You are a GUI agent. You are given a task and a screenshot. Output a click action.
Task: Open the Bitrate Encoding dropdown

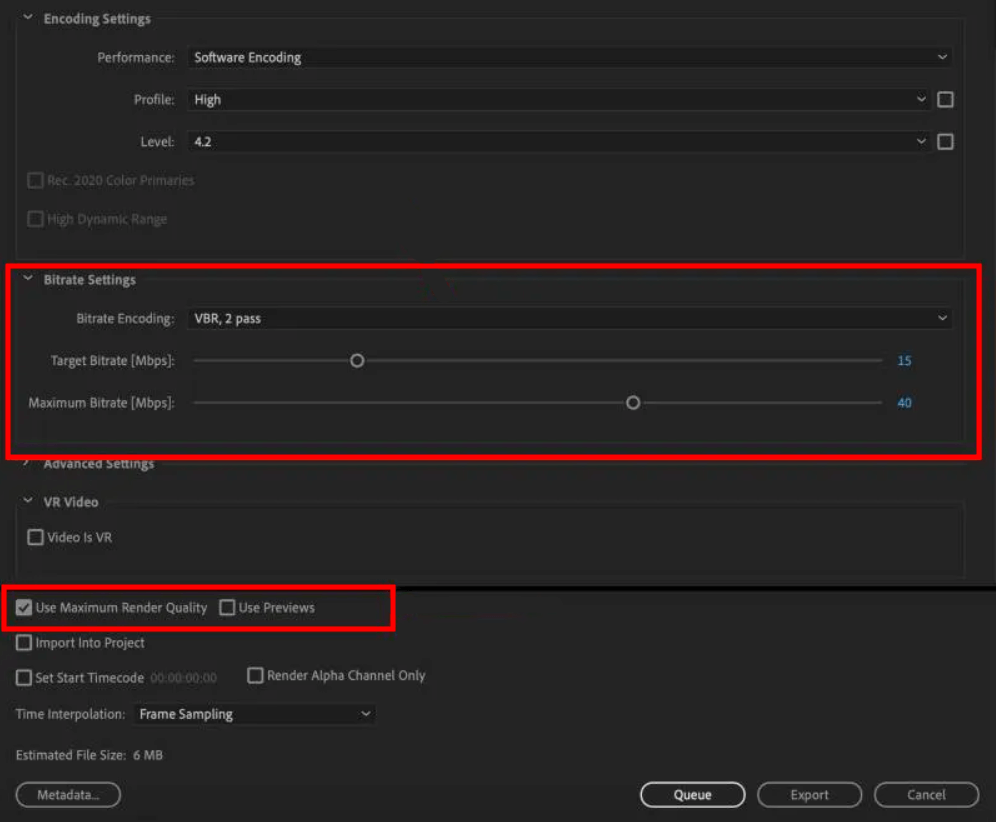569,319
